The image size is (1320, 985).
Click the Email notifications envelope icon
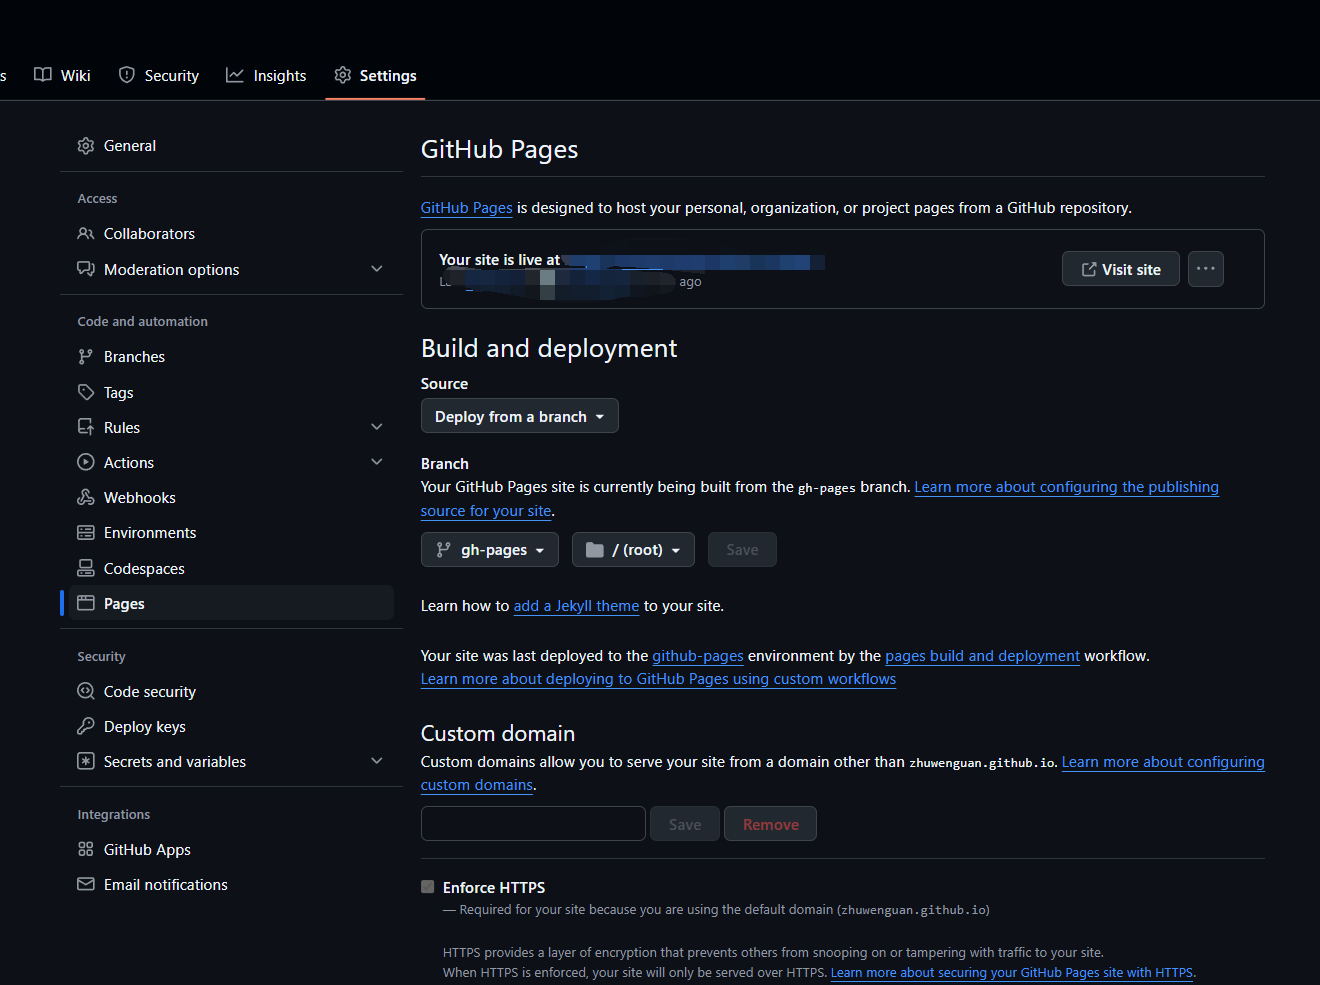tap(86, 884)
